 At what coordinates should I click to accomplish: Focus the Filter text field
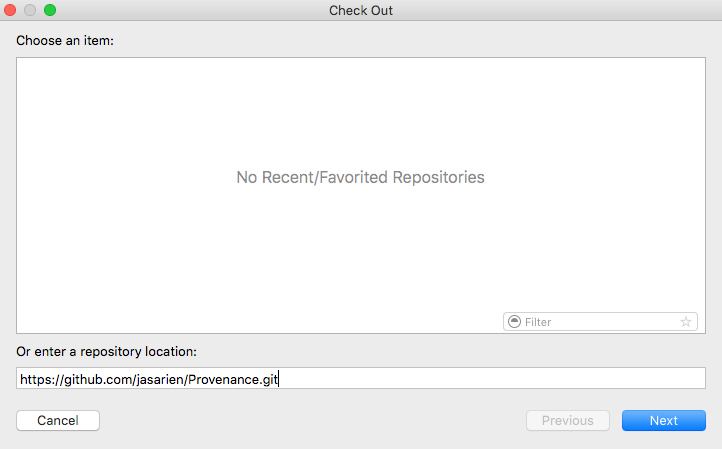[x=598, y=322]
